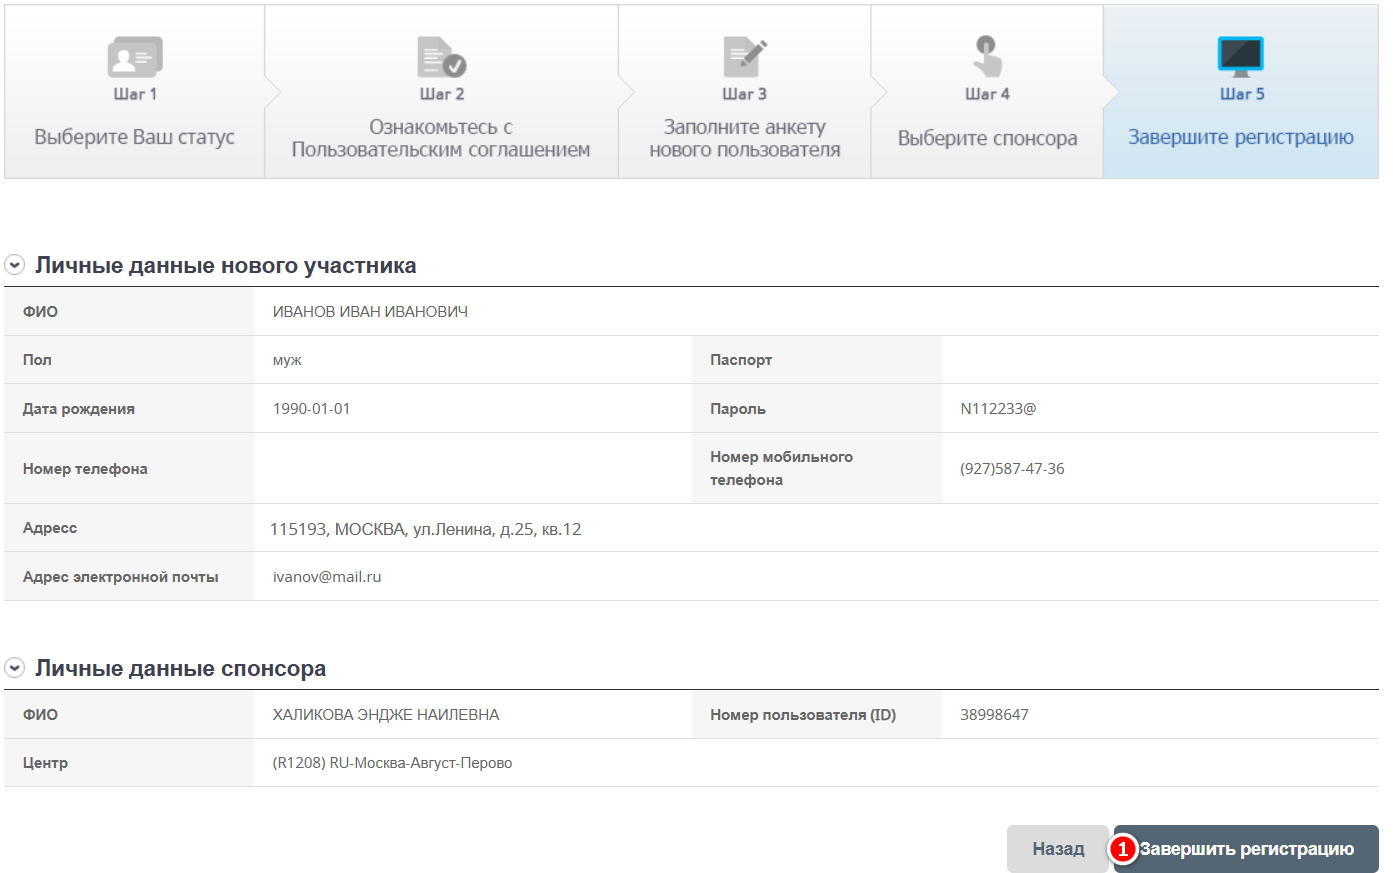The image size is (1393, 873).
Task: Click the Step 3 form pencil icon
Action: tap(745, 57)
